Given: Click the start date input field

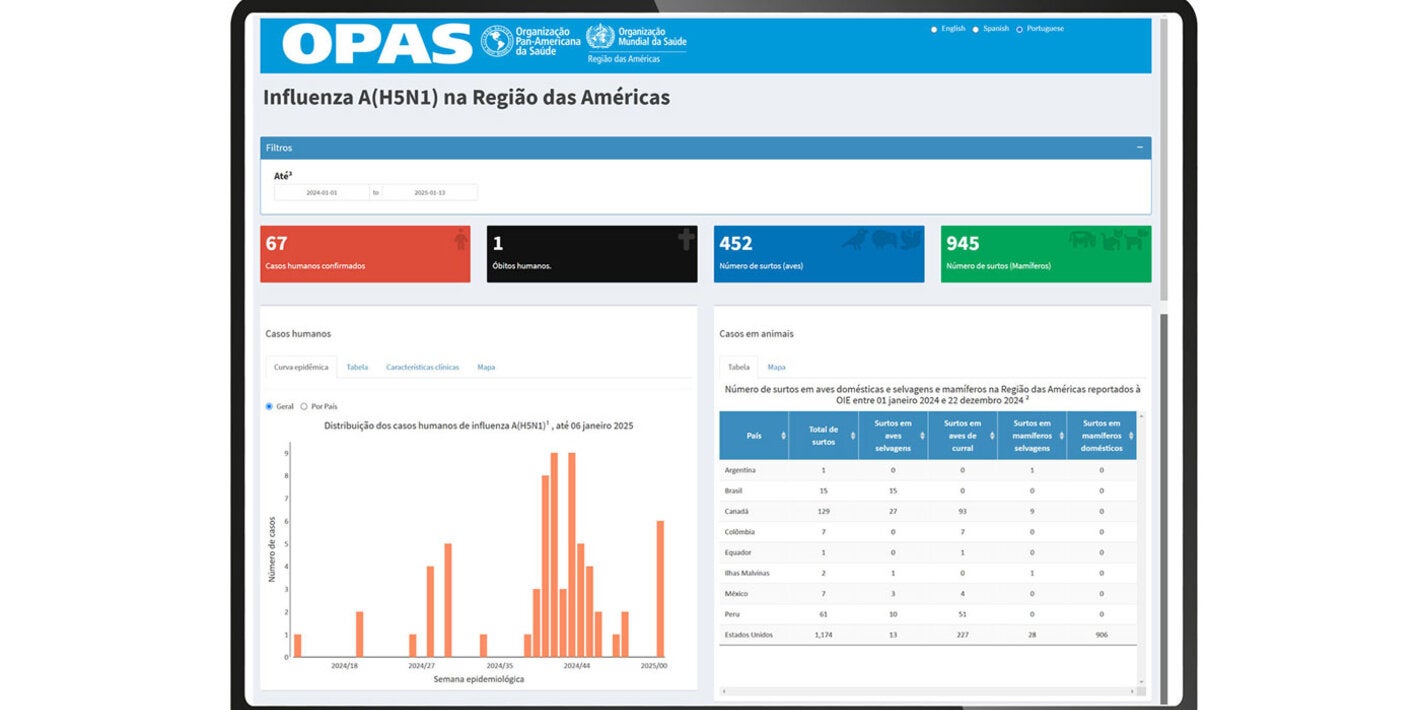Looking at the screenshot, I should pos(322,191).
